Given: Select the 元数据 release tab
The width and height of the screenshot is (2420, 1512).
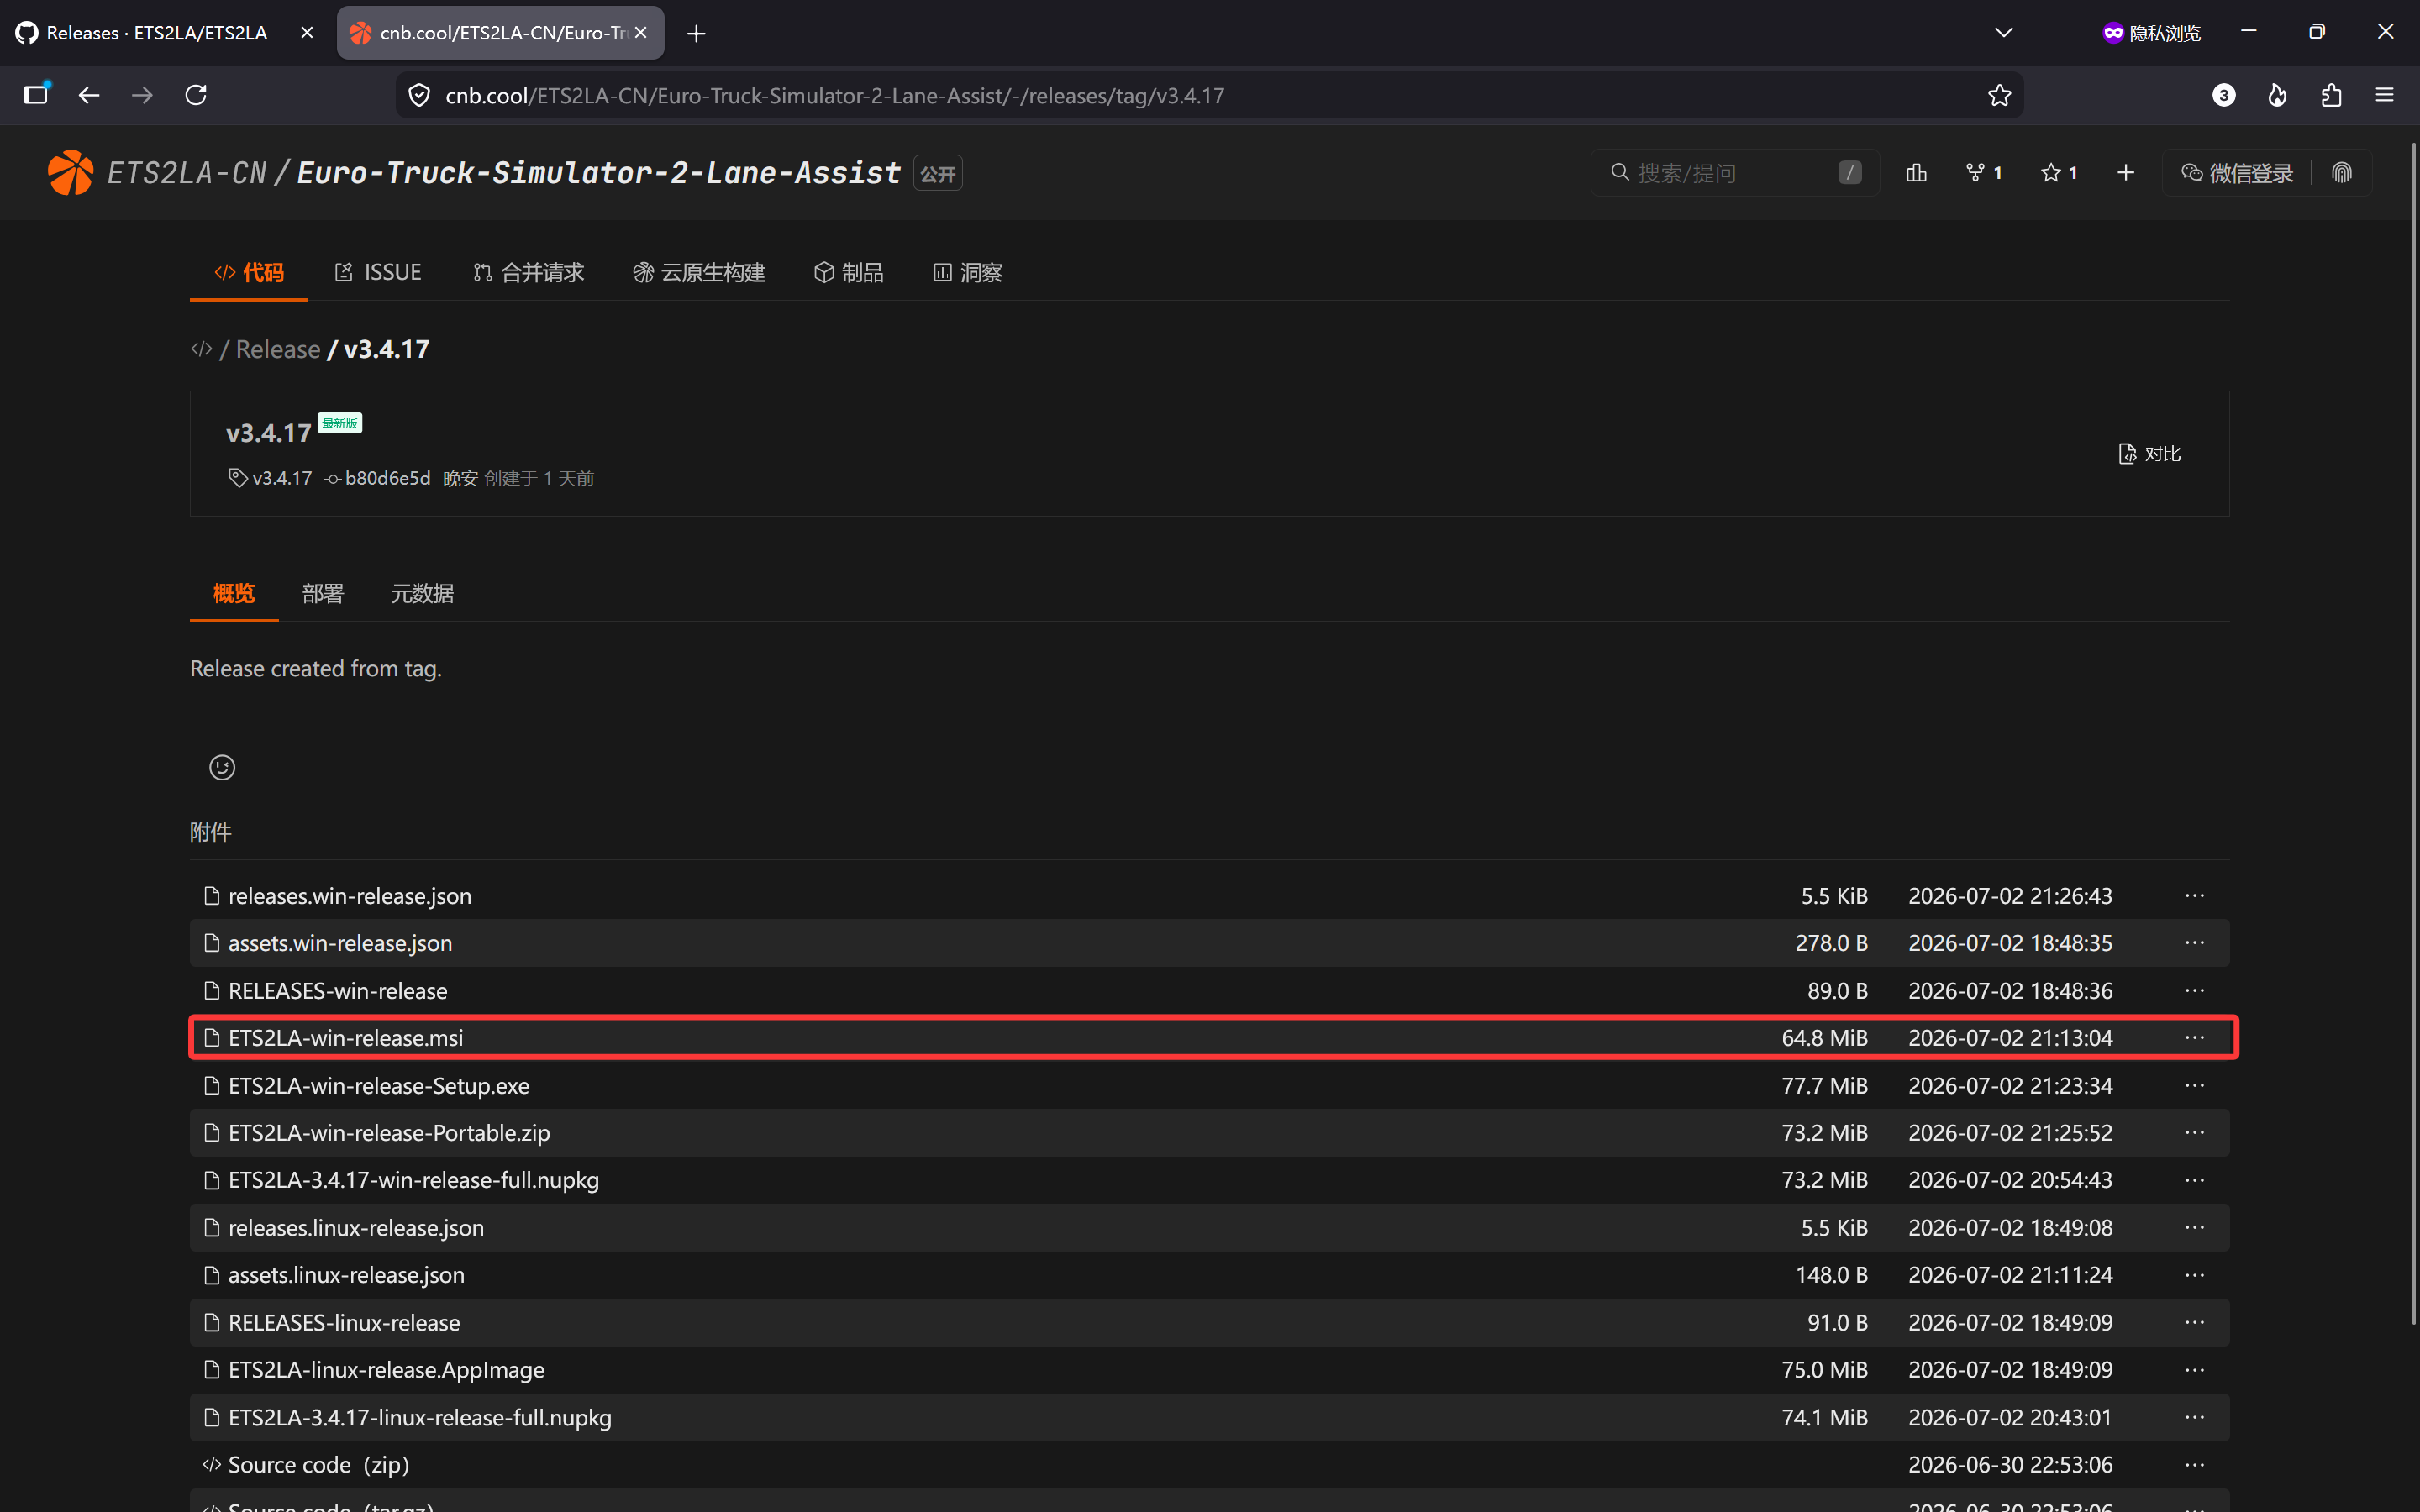Looking at the screenshot, I should (422, 594).
